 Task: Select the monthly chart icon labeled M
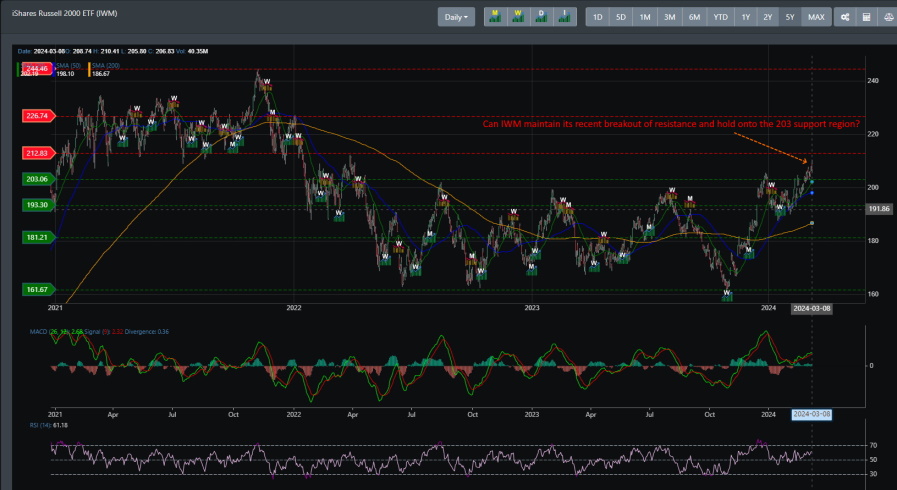click(495, 17)
